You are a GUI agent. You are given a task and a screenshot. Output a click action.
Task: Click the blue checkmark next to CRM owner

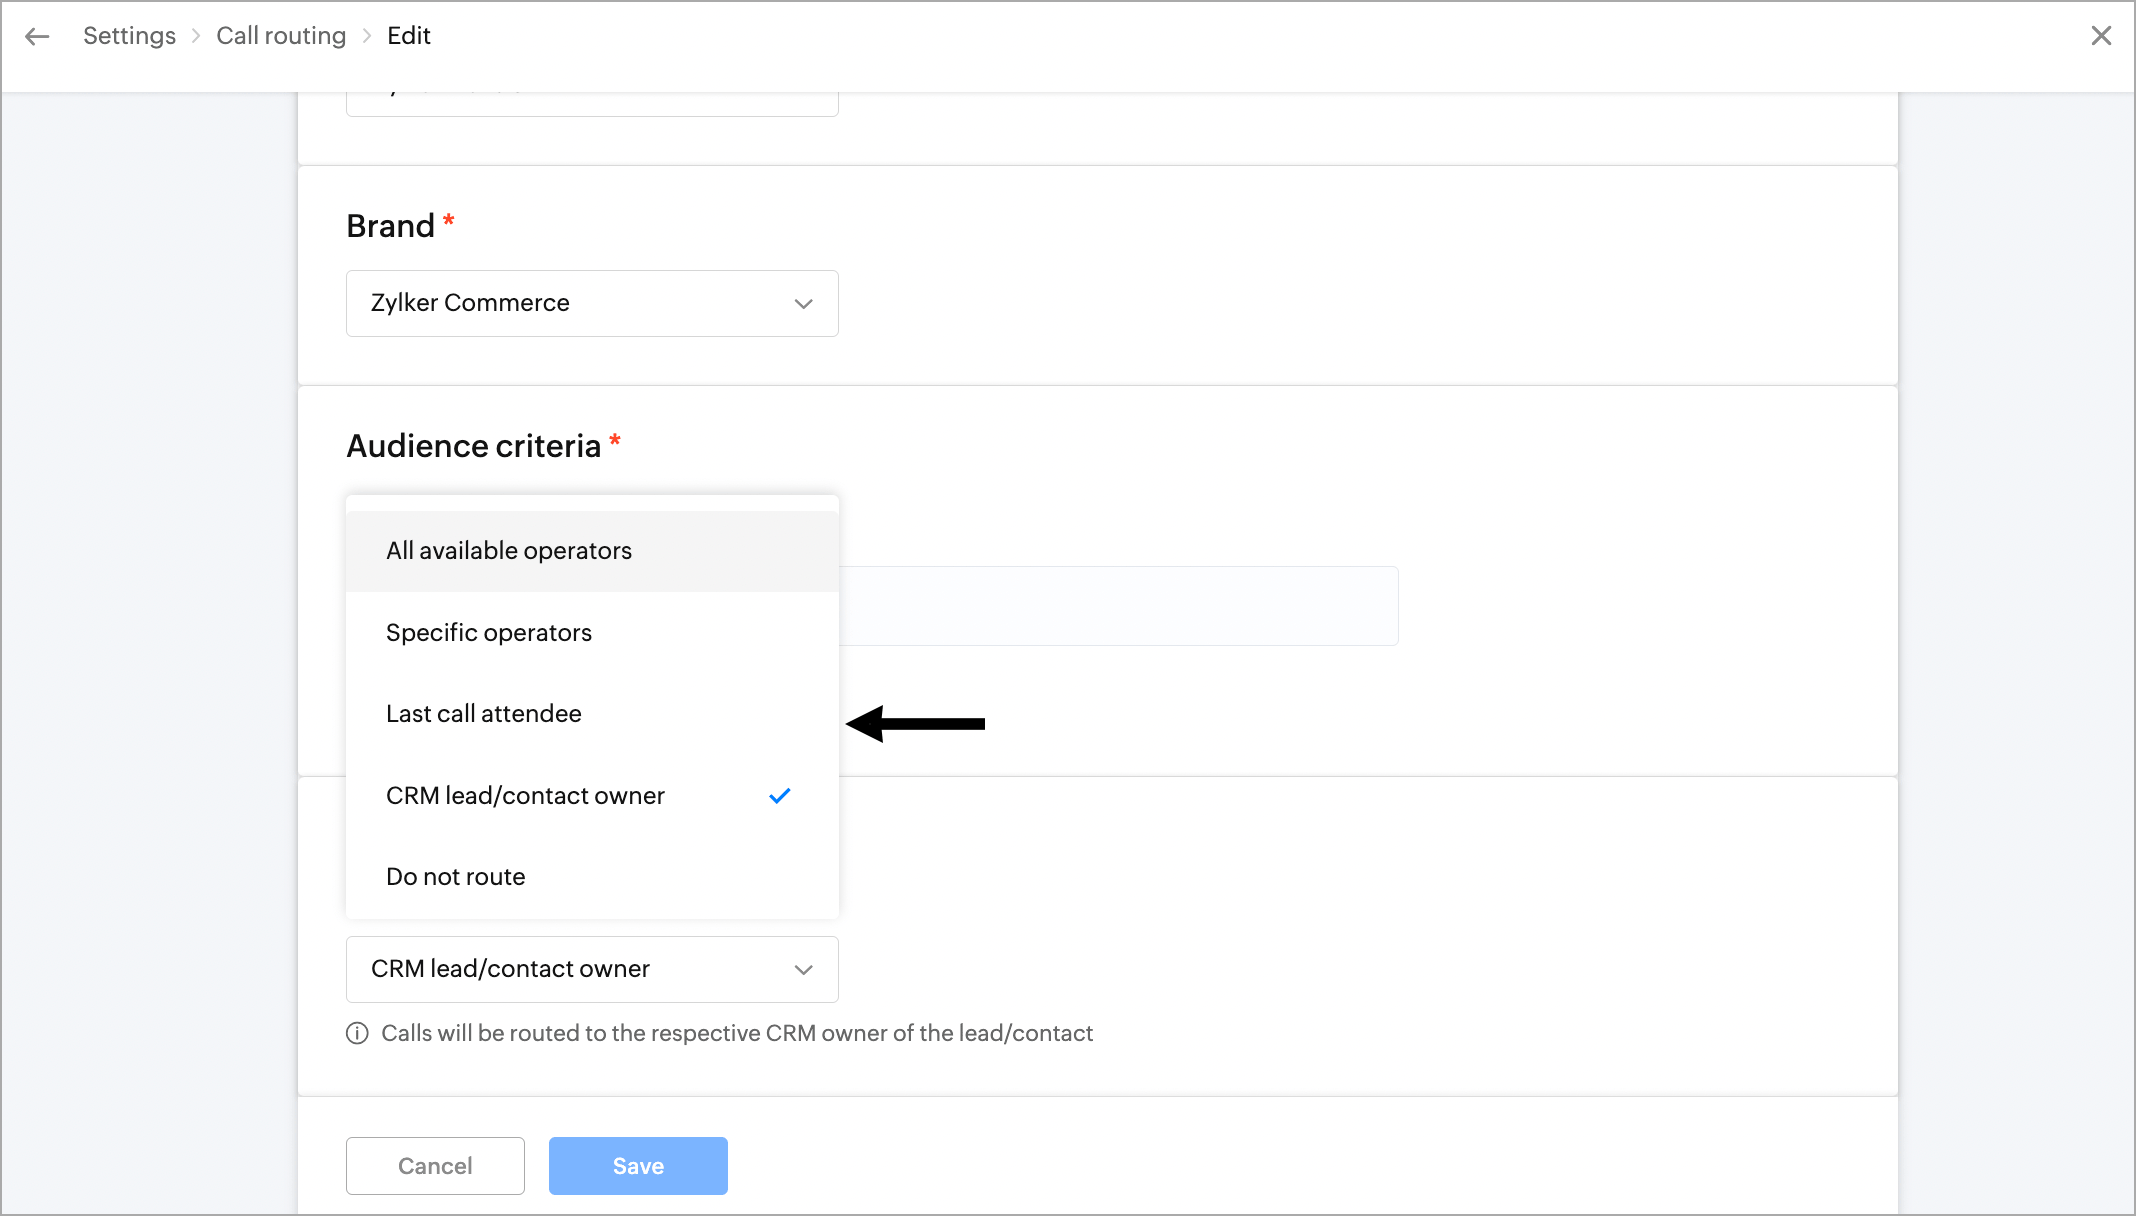coord(780,796)
